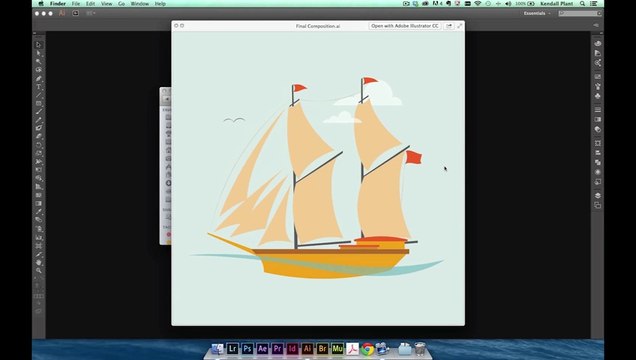This screenshot has height=360, width=636.
Task: Open Spotlight search in menu bar
Action: pyautogui.click(x=582, y=4)
